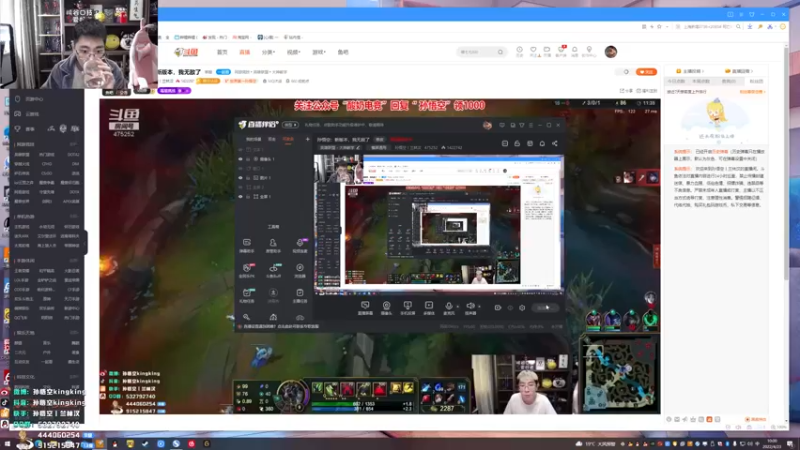The height and width of the screenshot is (450, 800).
Task: Click the companion app avatar icon
Action: click(x=487, y=125)
